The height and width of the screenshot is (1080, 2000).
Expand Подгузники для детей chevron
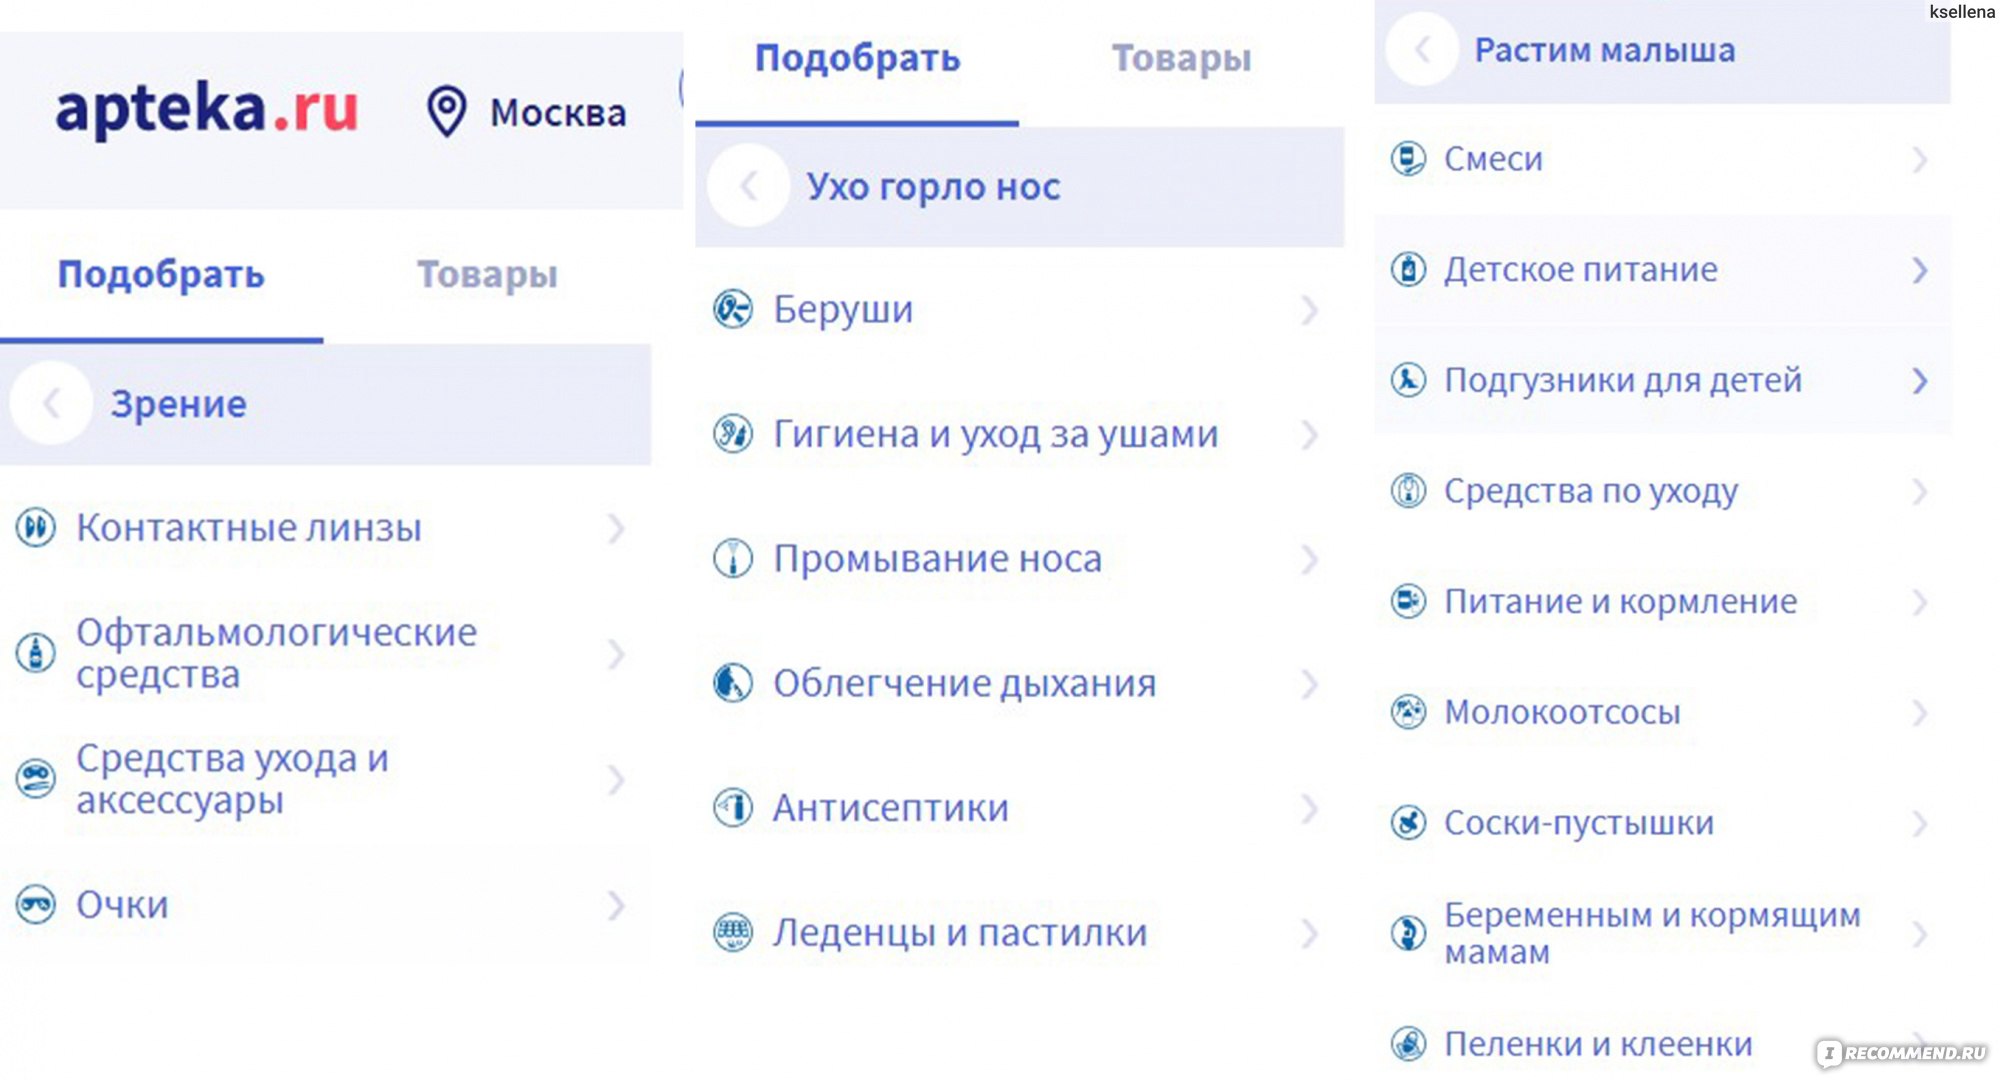click(1919, 381)
